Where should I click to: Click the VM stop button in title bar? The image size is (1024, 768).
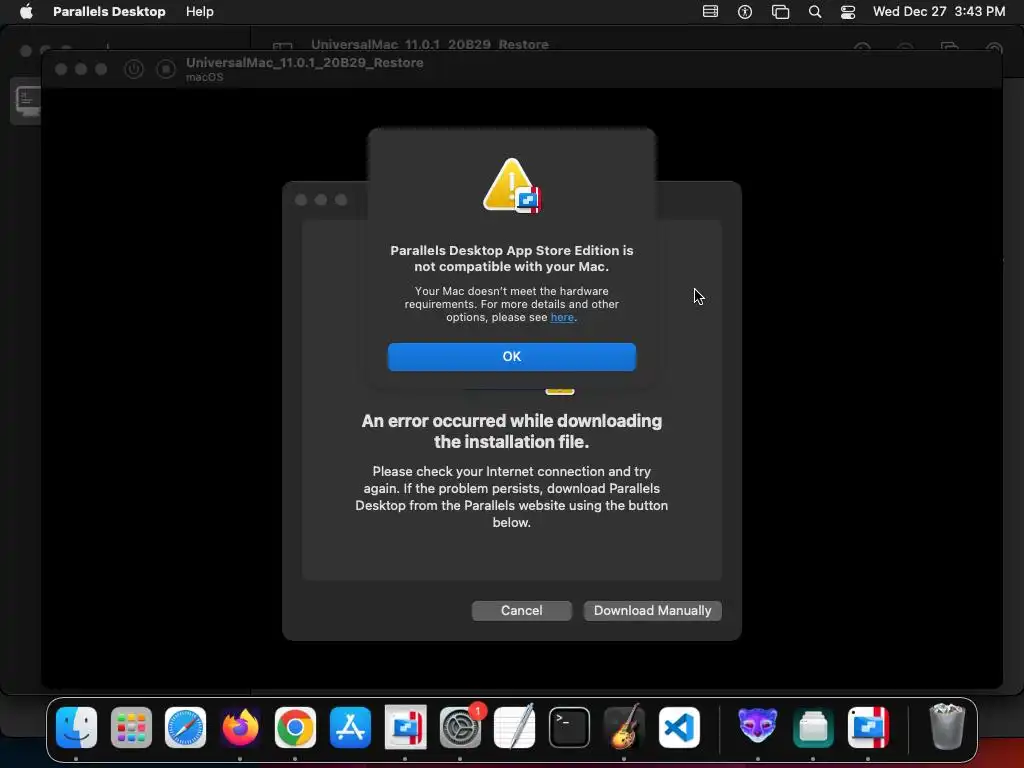click(166, 69)
